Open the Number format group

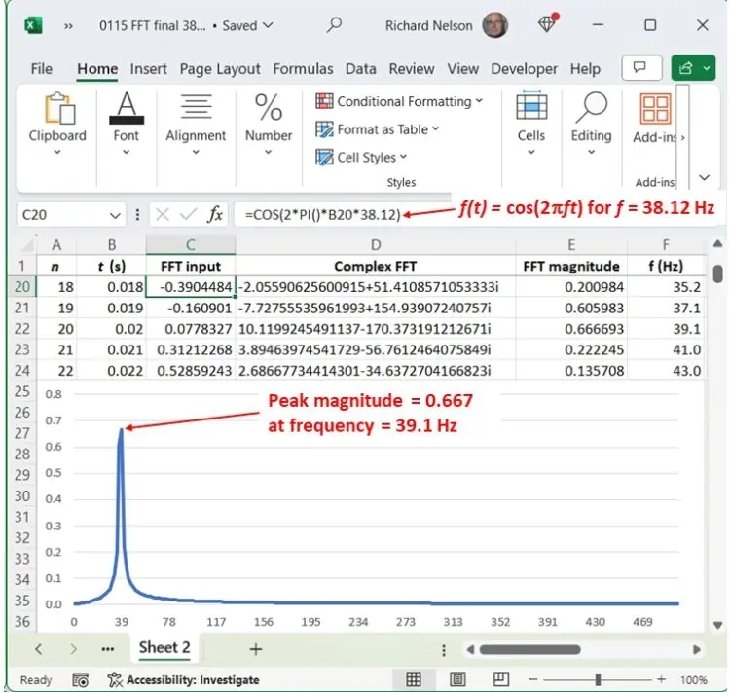click(268, 120)
